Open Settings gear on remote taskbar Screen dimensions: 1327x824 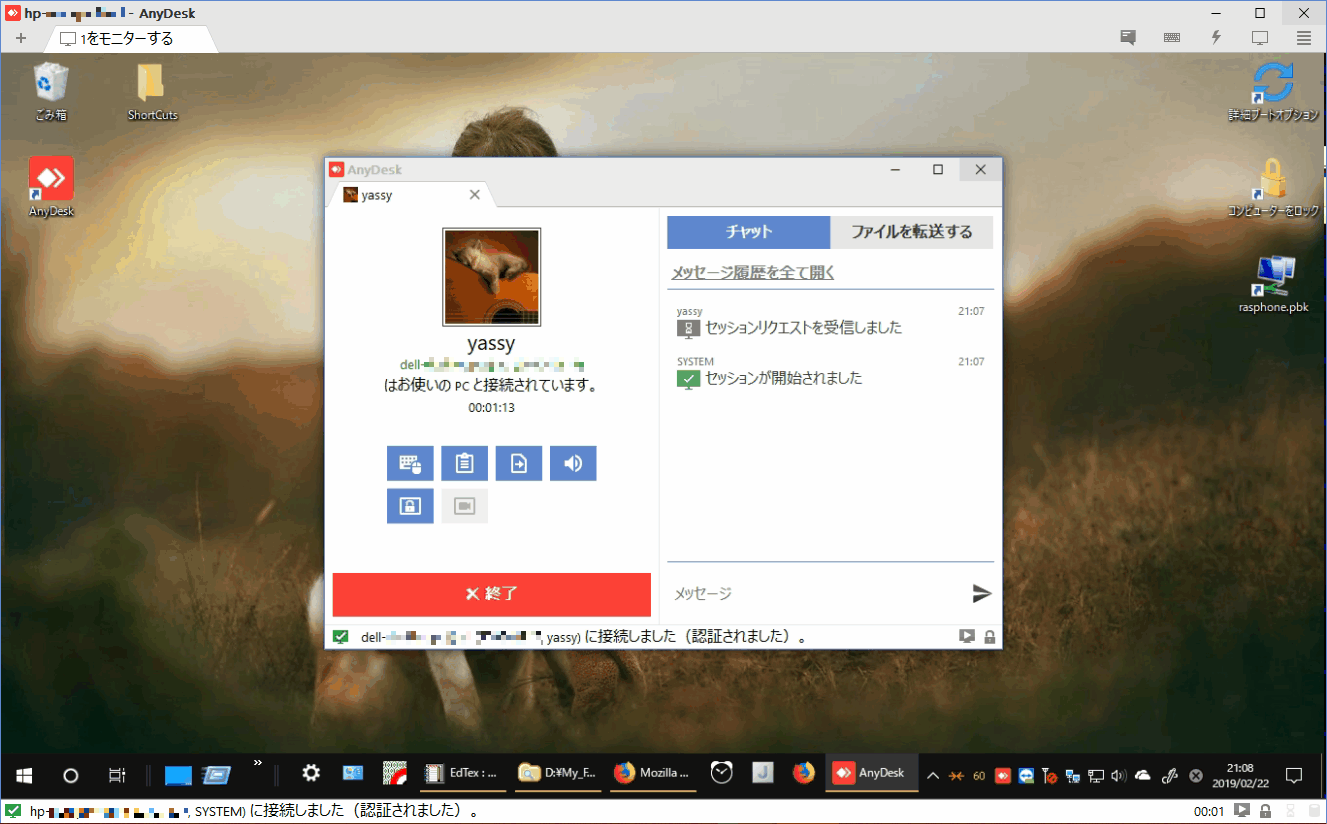311,773
